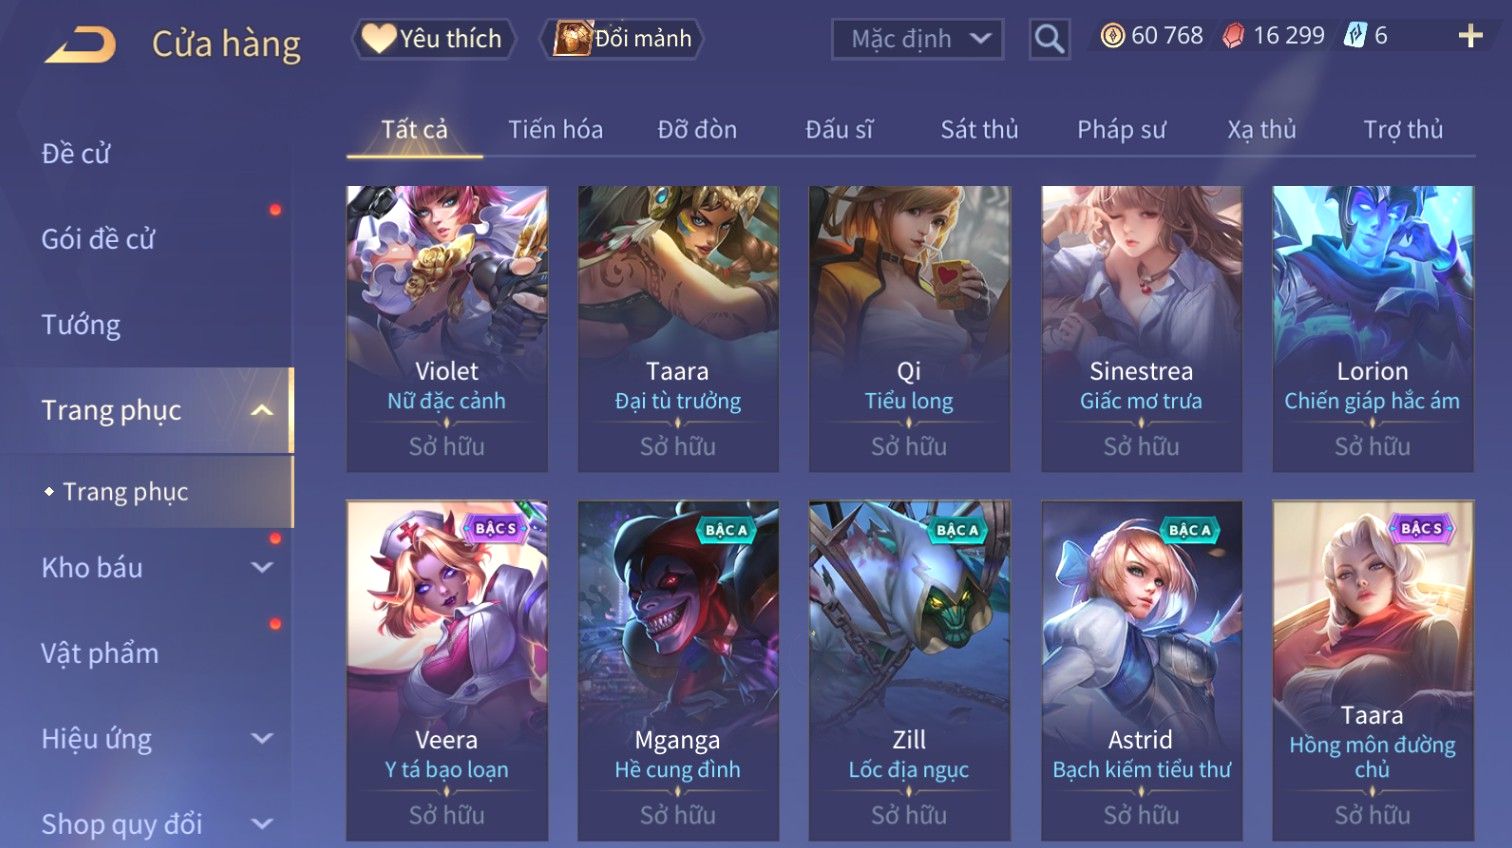Open Yêu thích favorites heart button
This screenshot has height=848, width=1512.
(x=433, y=39)
